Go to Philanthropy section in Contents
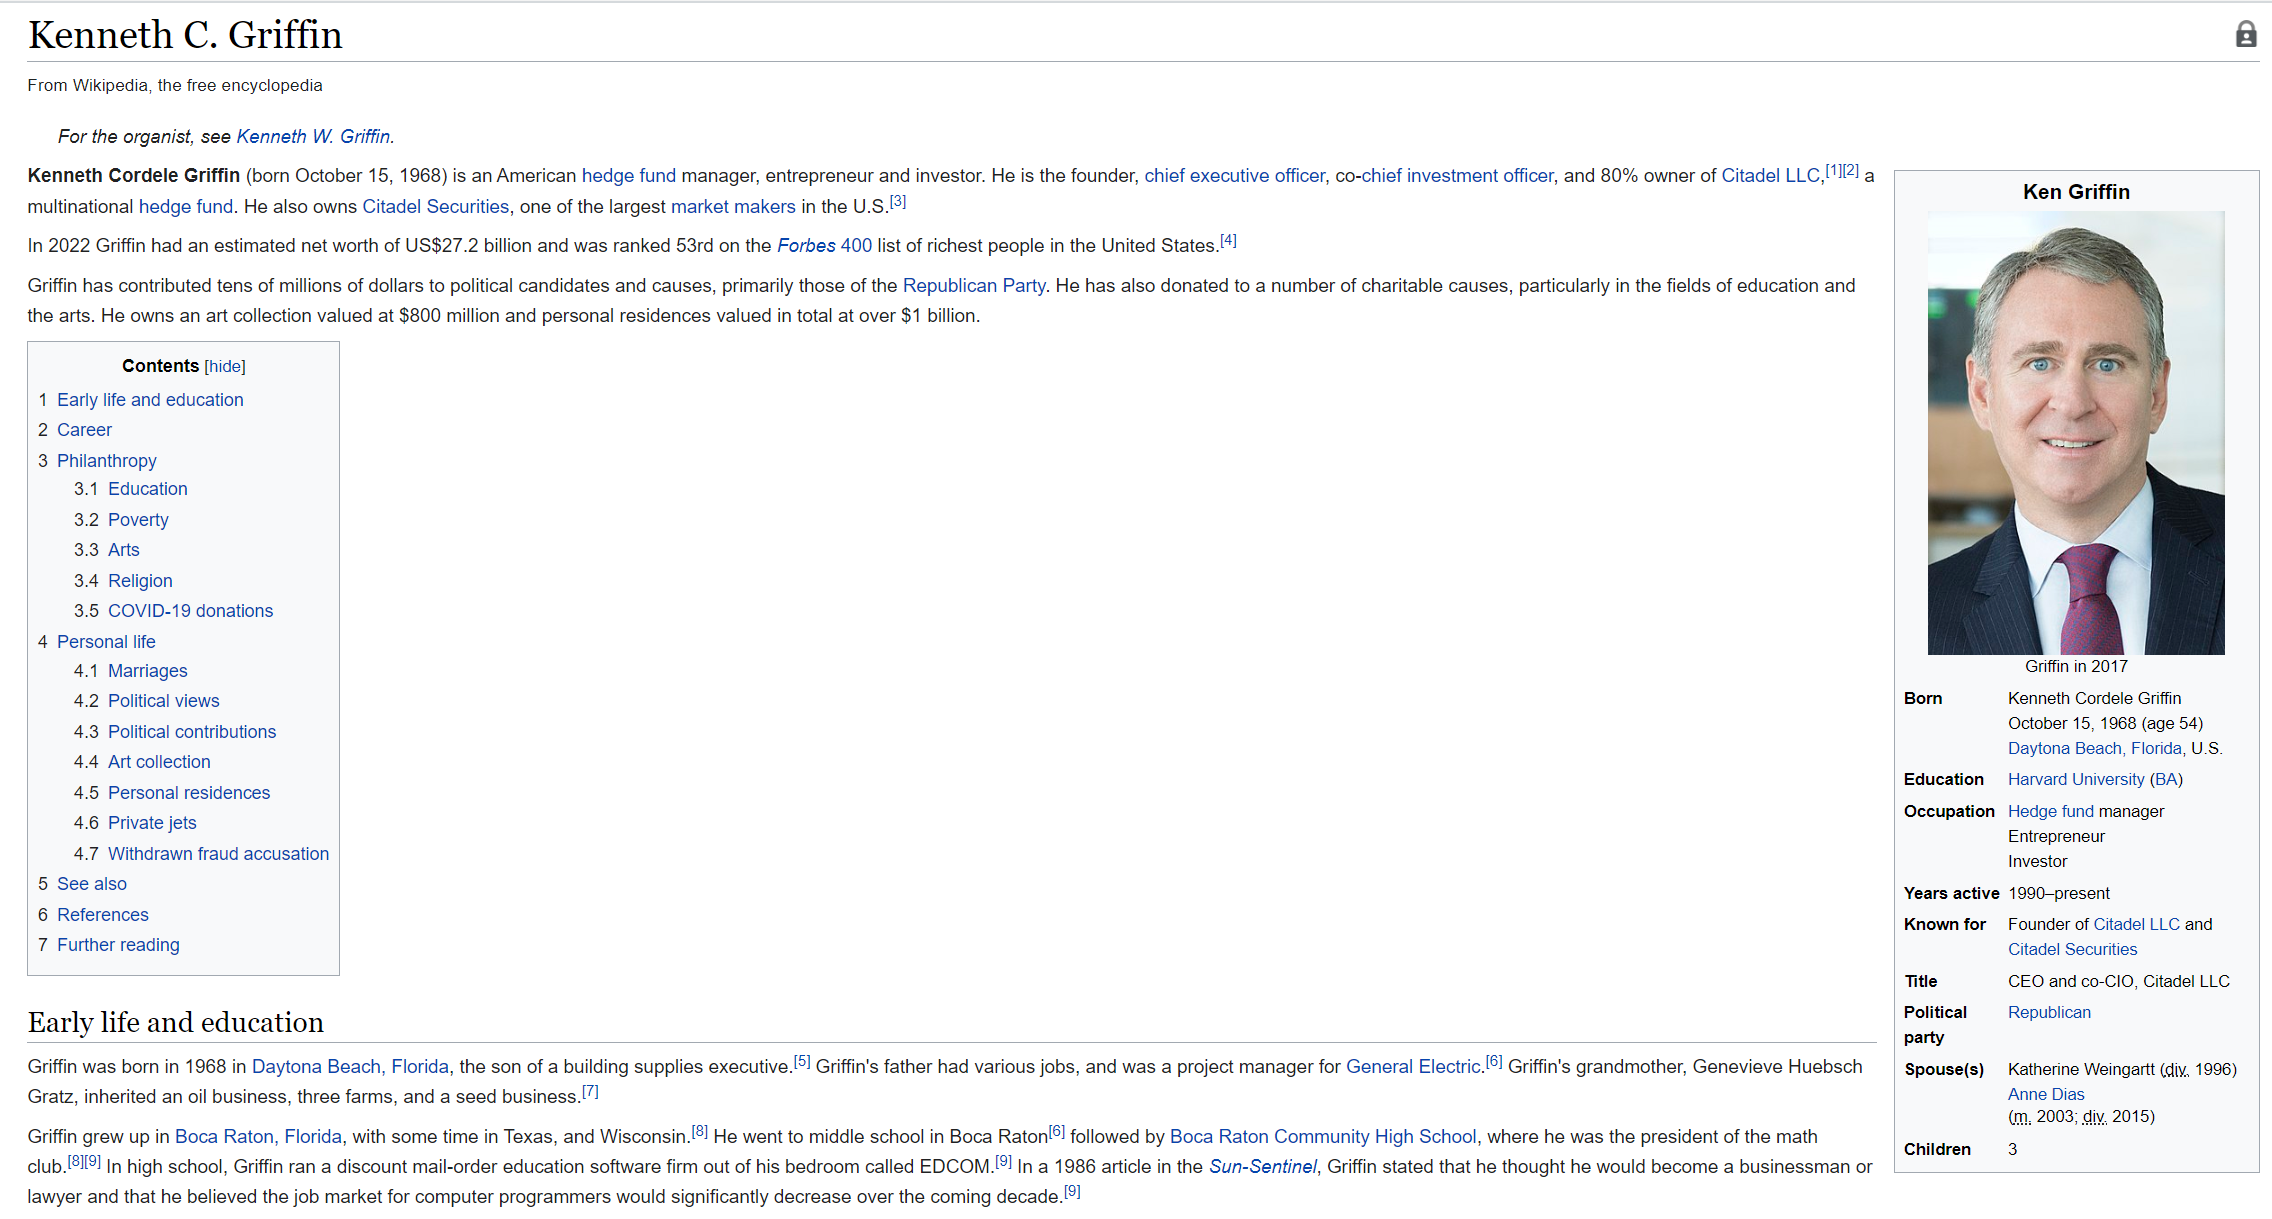 [x=107, y=461]
